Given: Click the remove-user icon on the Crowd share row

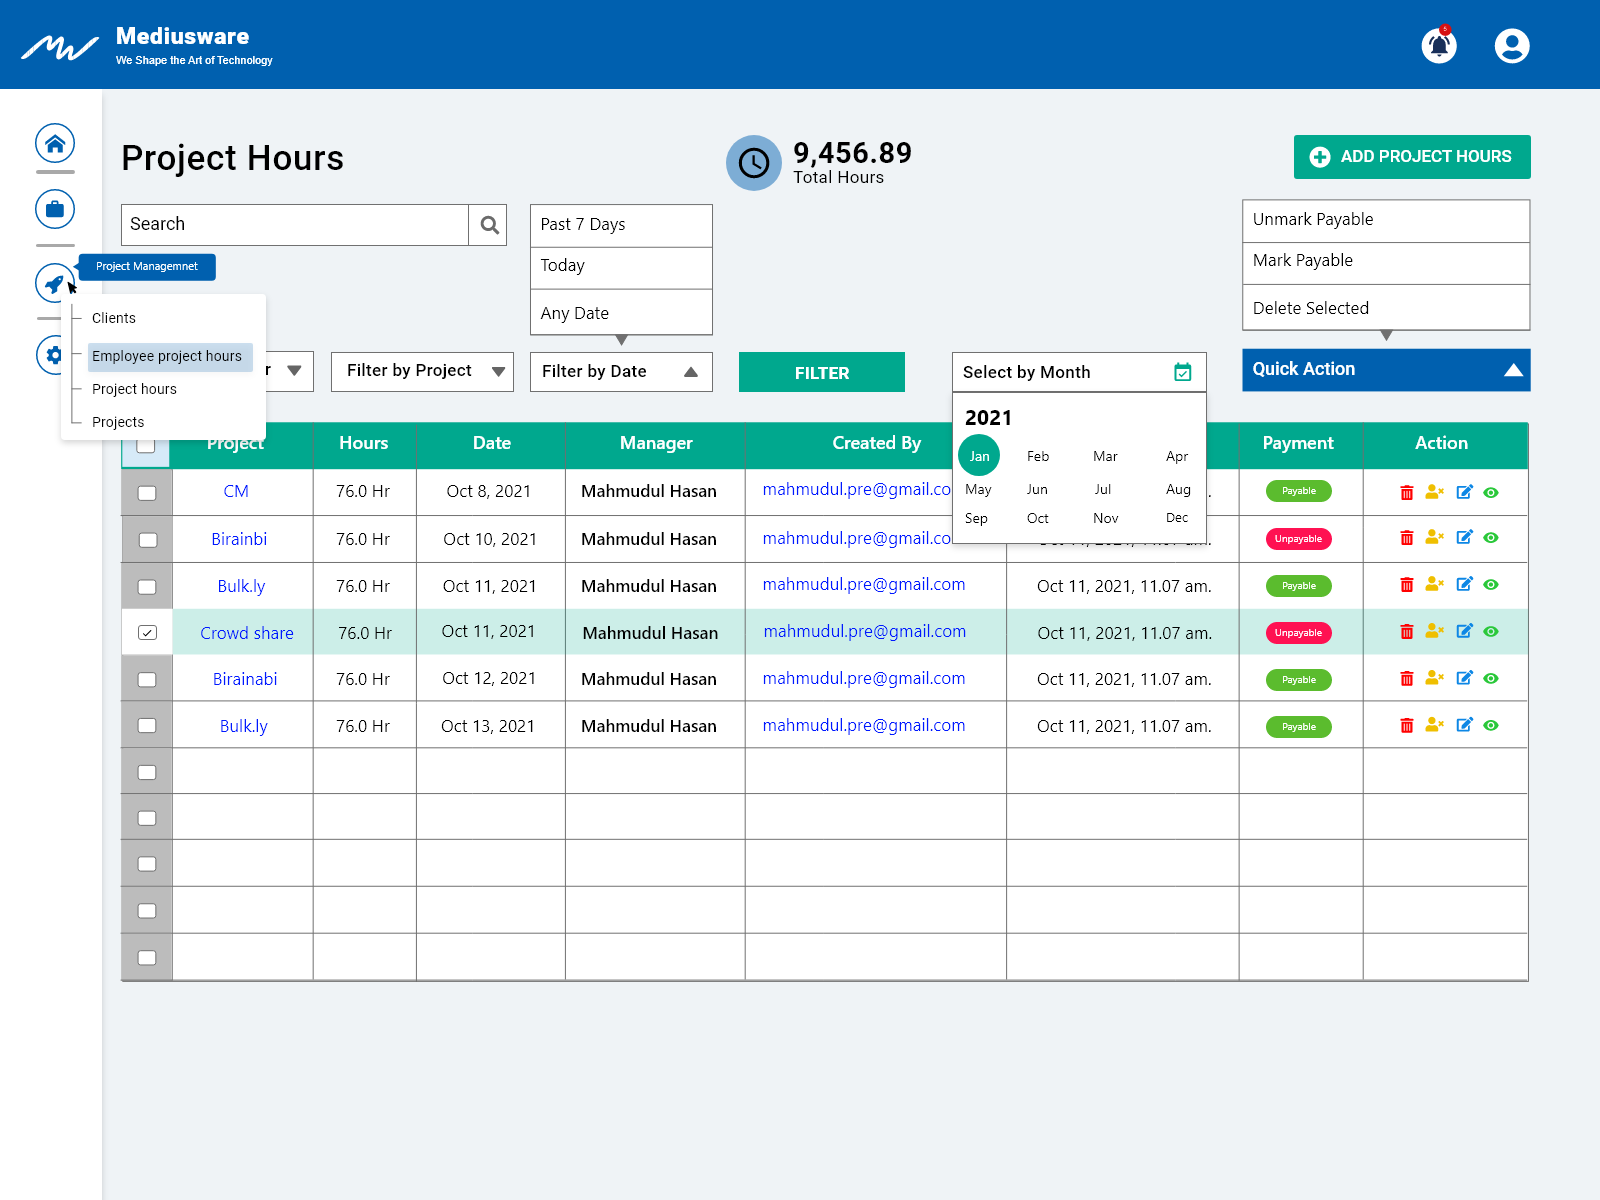Looking at the screenshot, I should [x=1434, y=632].
